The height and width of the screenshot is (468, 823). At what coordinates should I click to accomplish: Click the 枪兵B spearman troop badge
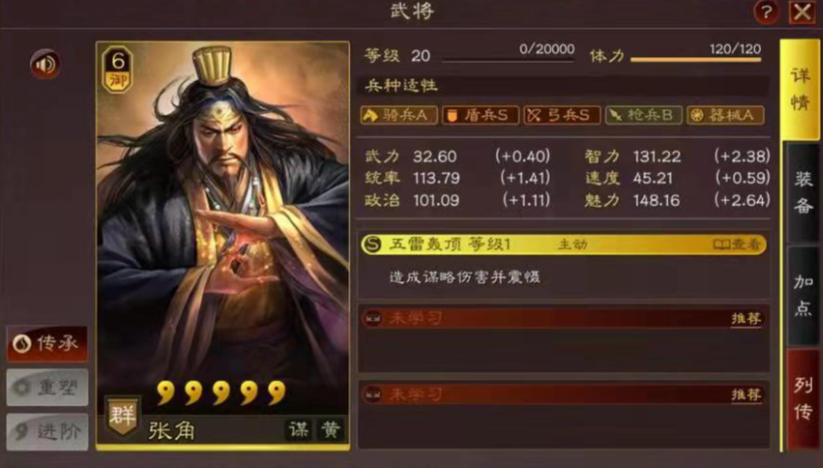point(643,115)
